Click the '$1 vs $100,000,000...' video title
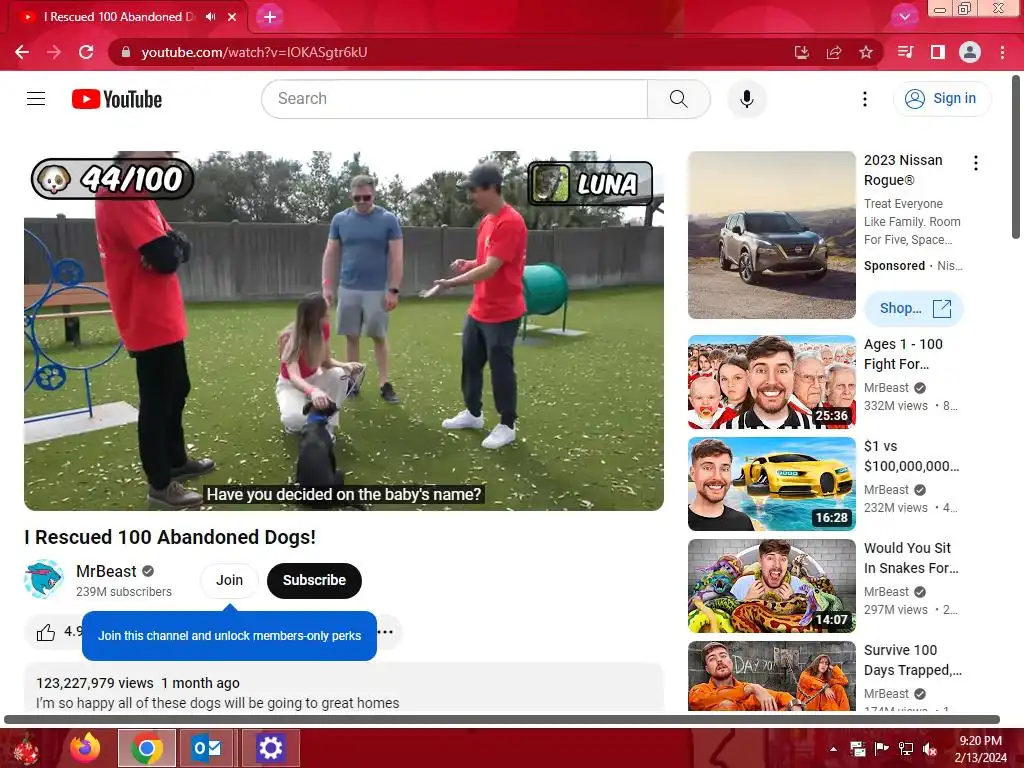The width and height of the screenshot is (1024, 768). coord(912,456)
